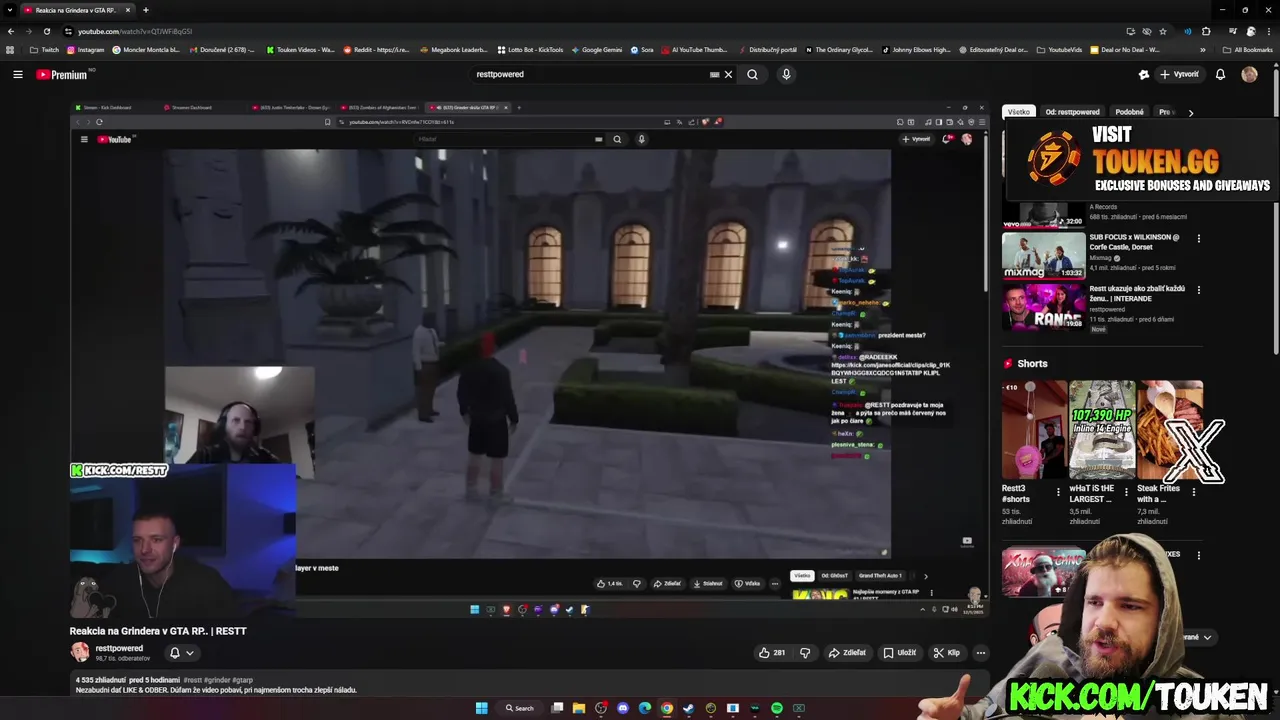Select the Od: resttpowered chip

(x=1072, y=112)
